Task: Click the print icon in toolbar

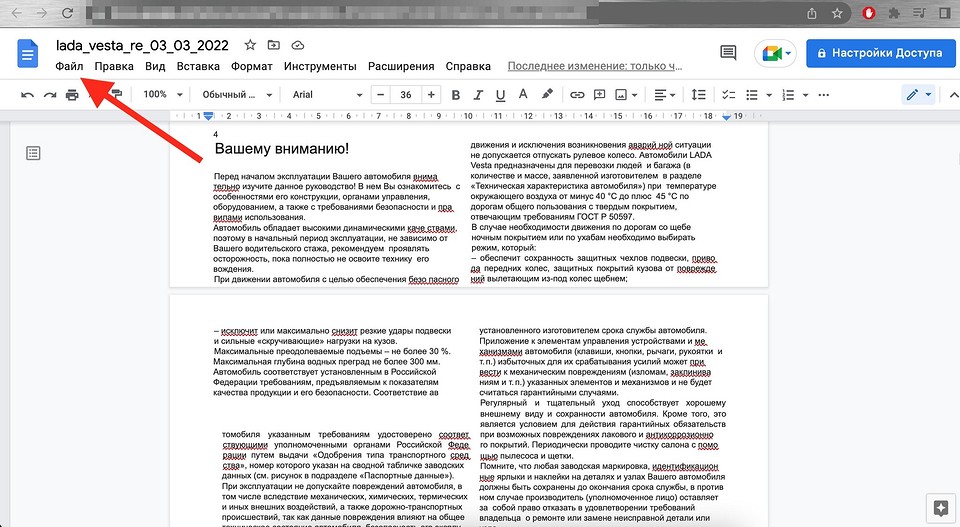Action: 72,95
